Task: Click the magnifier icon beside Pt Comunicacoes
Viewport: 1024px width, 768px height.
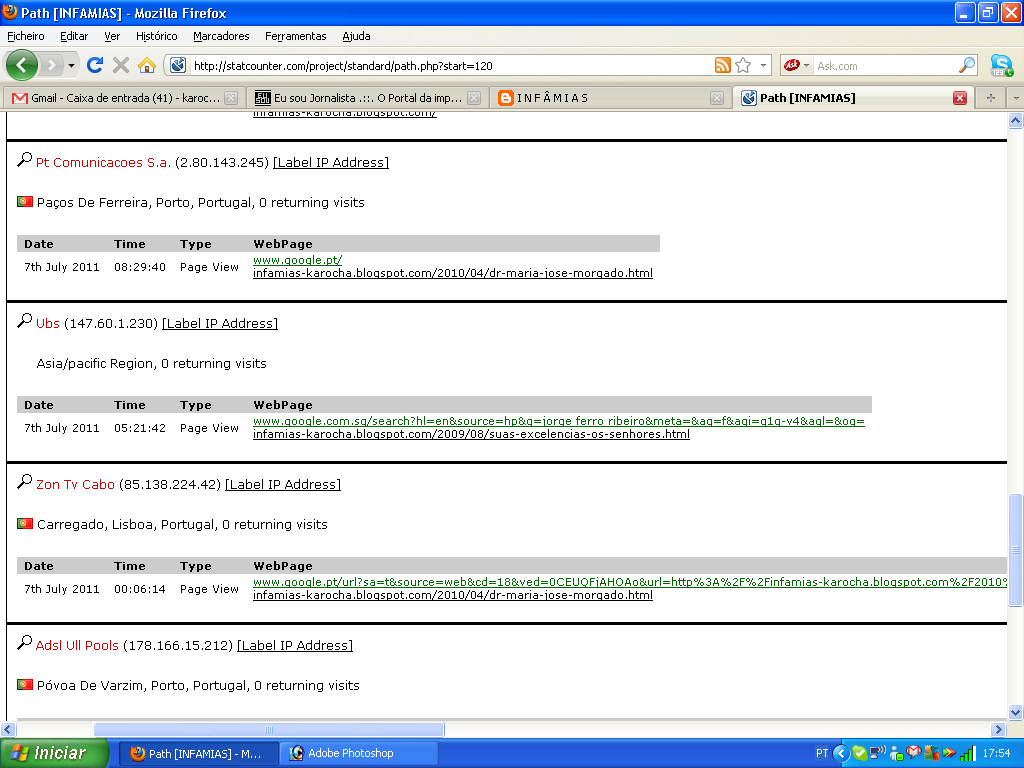Action: 24,159
